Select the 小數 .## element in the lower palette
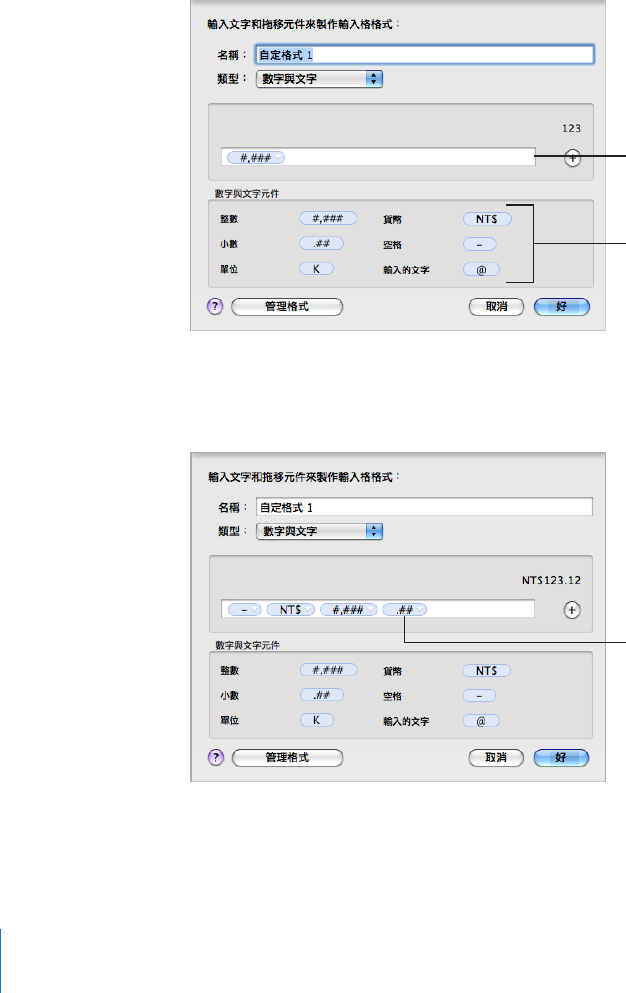 tap(322, 694)
